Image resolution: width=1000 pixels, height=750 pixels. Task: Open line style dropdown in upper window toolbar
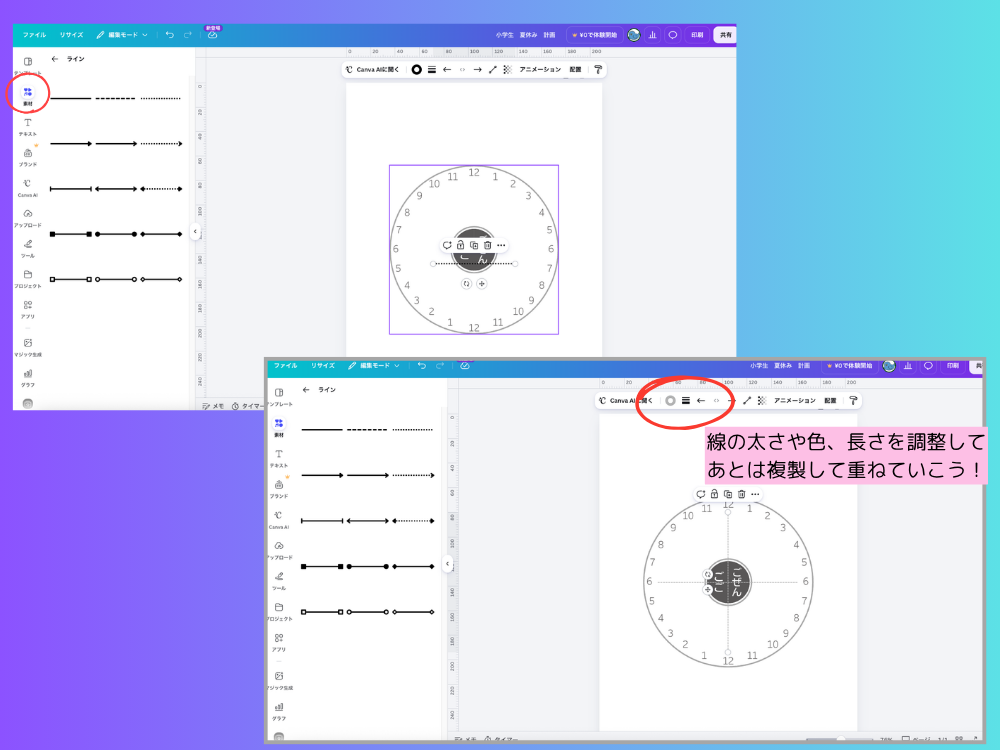pyautogui.click(x=432, y=70)
